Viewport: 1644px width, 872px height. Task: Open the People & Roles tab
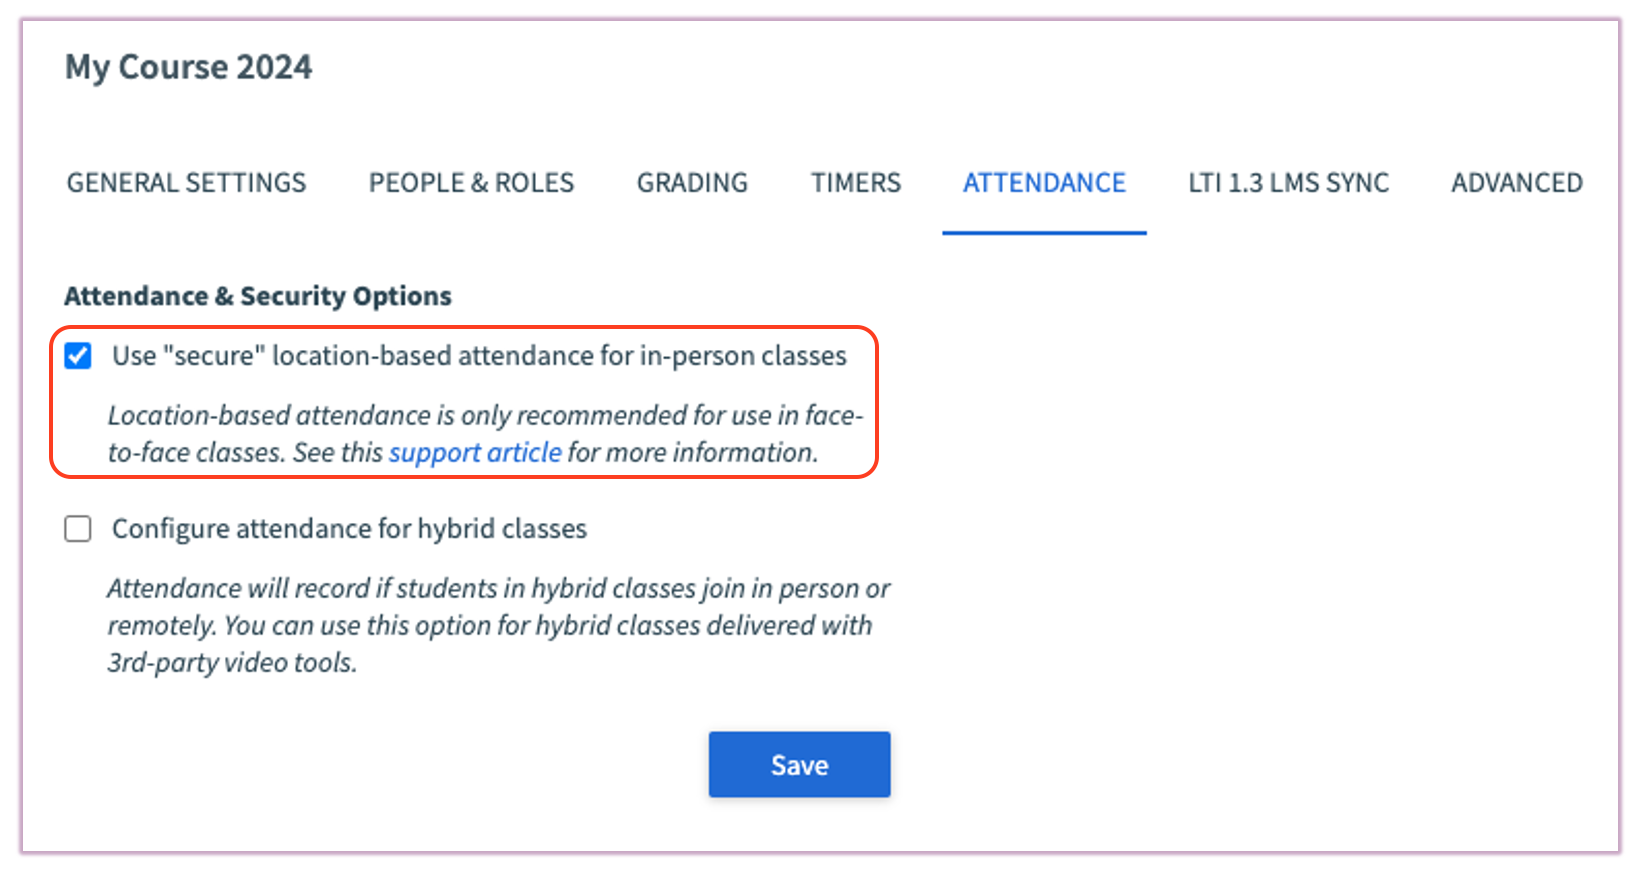coord(470,182)
